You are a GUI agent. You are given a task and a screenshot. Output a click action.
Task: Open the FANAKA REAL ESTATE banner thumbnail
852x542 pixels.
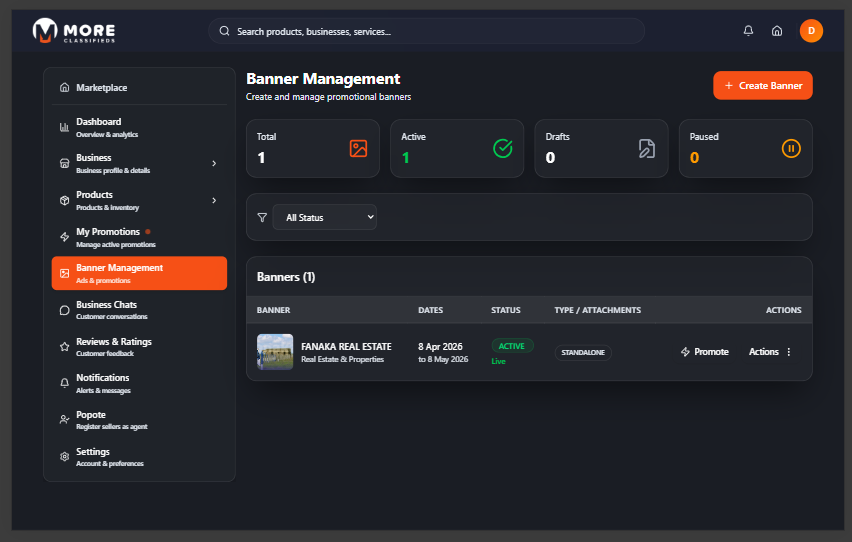click(x=275, y=352)
